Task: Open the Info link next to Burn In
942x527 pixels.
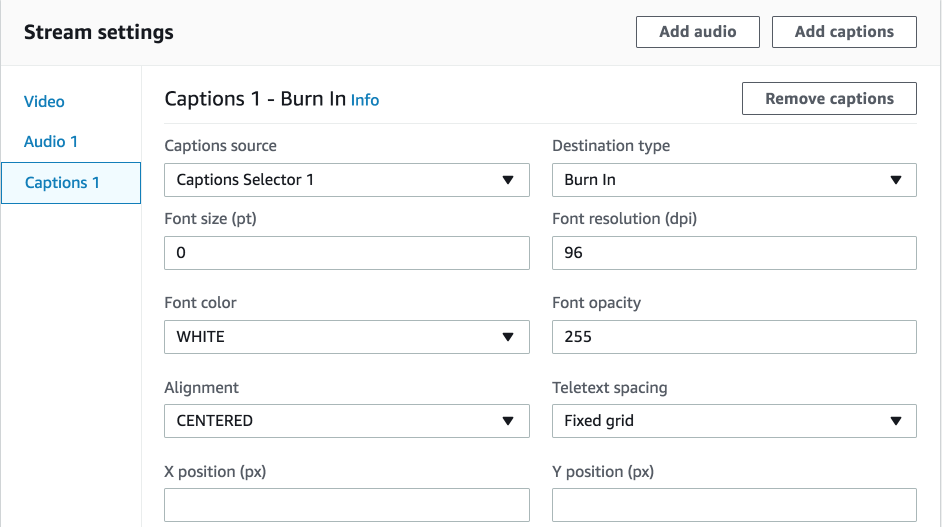Action: (x=365, y=100)
